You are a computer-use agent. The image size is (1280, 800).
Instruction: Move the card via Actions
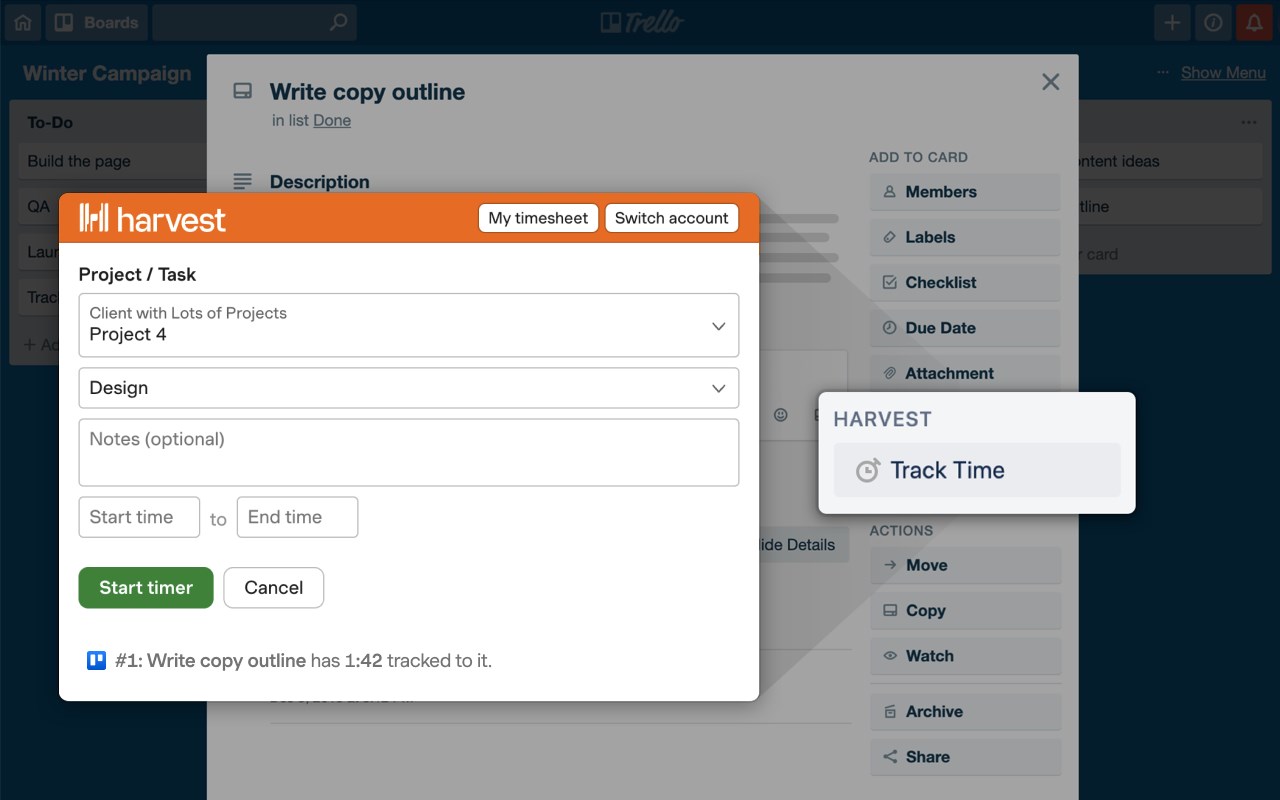click(x=965, y=565)
